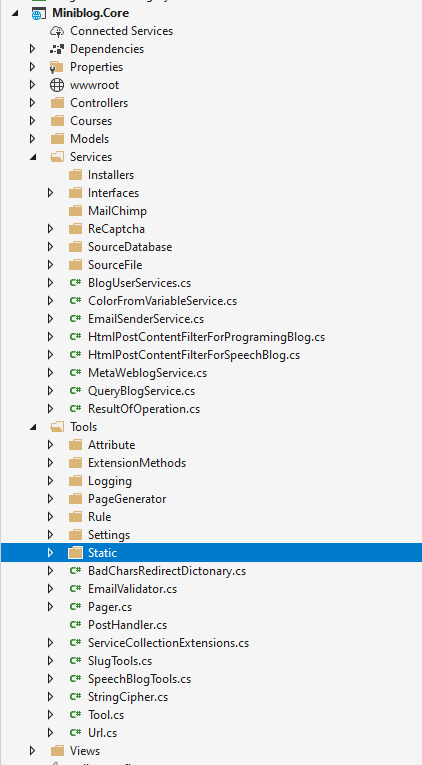Click the MailChimp folder icon
Screen dimensions: 422x765
coord(75,211)
